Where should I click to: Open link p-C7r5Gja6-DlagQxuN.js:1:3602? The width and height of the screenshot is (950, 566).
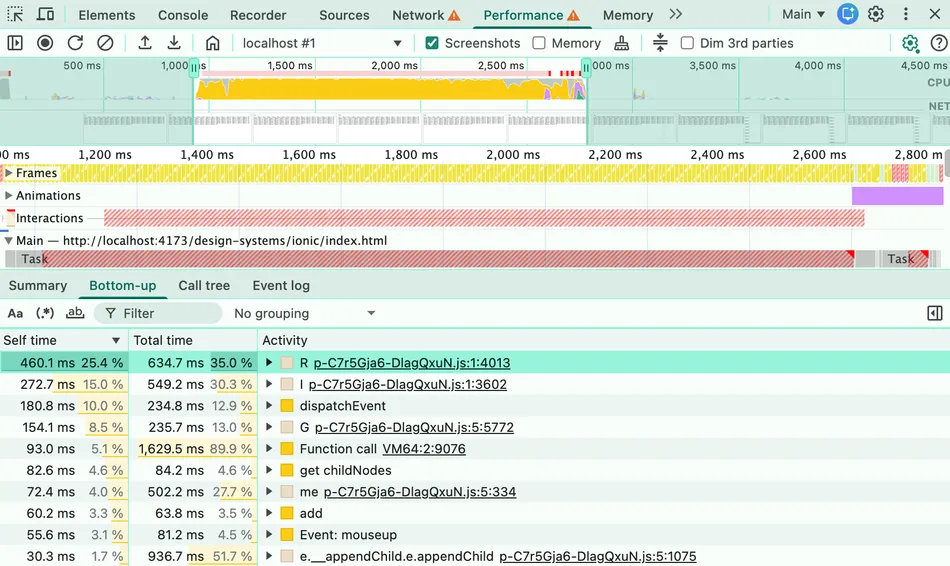click(407, 384)
